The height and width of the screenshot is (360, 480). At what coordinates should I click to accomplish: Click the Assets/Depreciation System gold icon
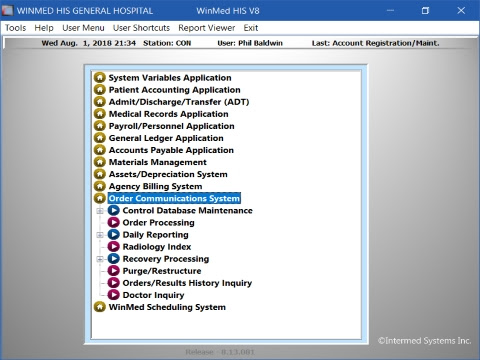point(100,174)
